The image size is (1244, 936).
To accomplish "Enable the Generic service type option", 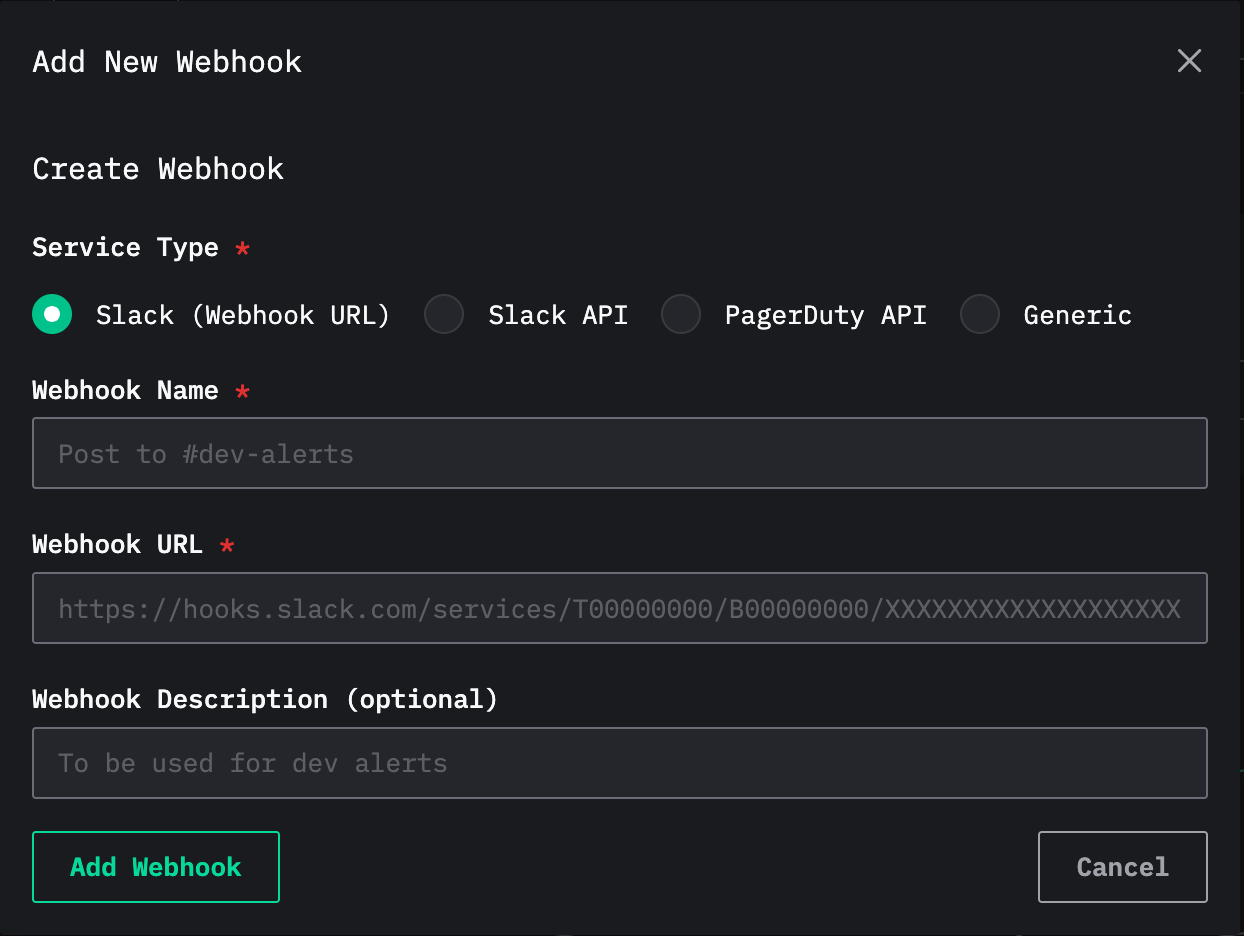I will click(980, 314).
